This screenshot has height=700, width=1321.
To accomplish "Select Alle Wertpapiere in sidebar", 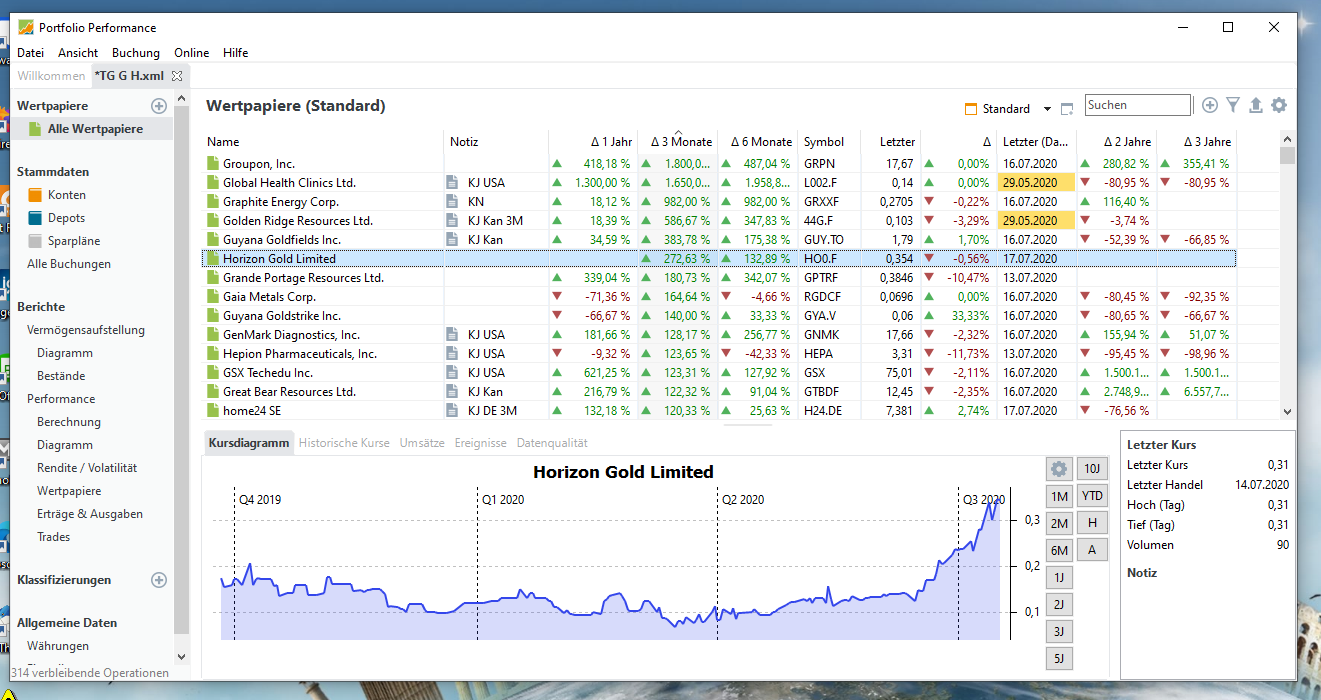I will [x=95, y=129].
